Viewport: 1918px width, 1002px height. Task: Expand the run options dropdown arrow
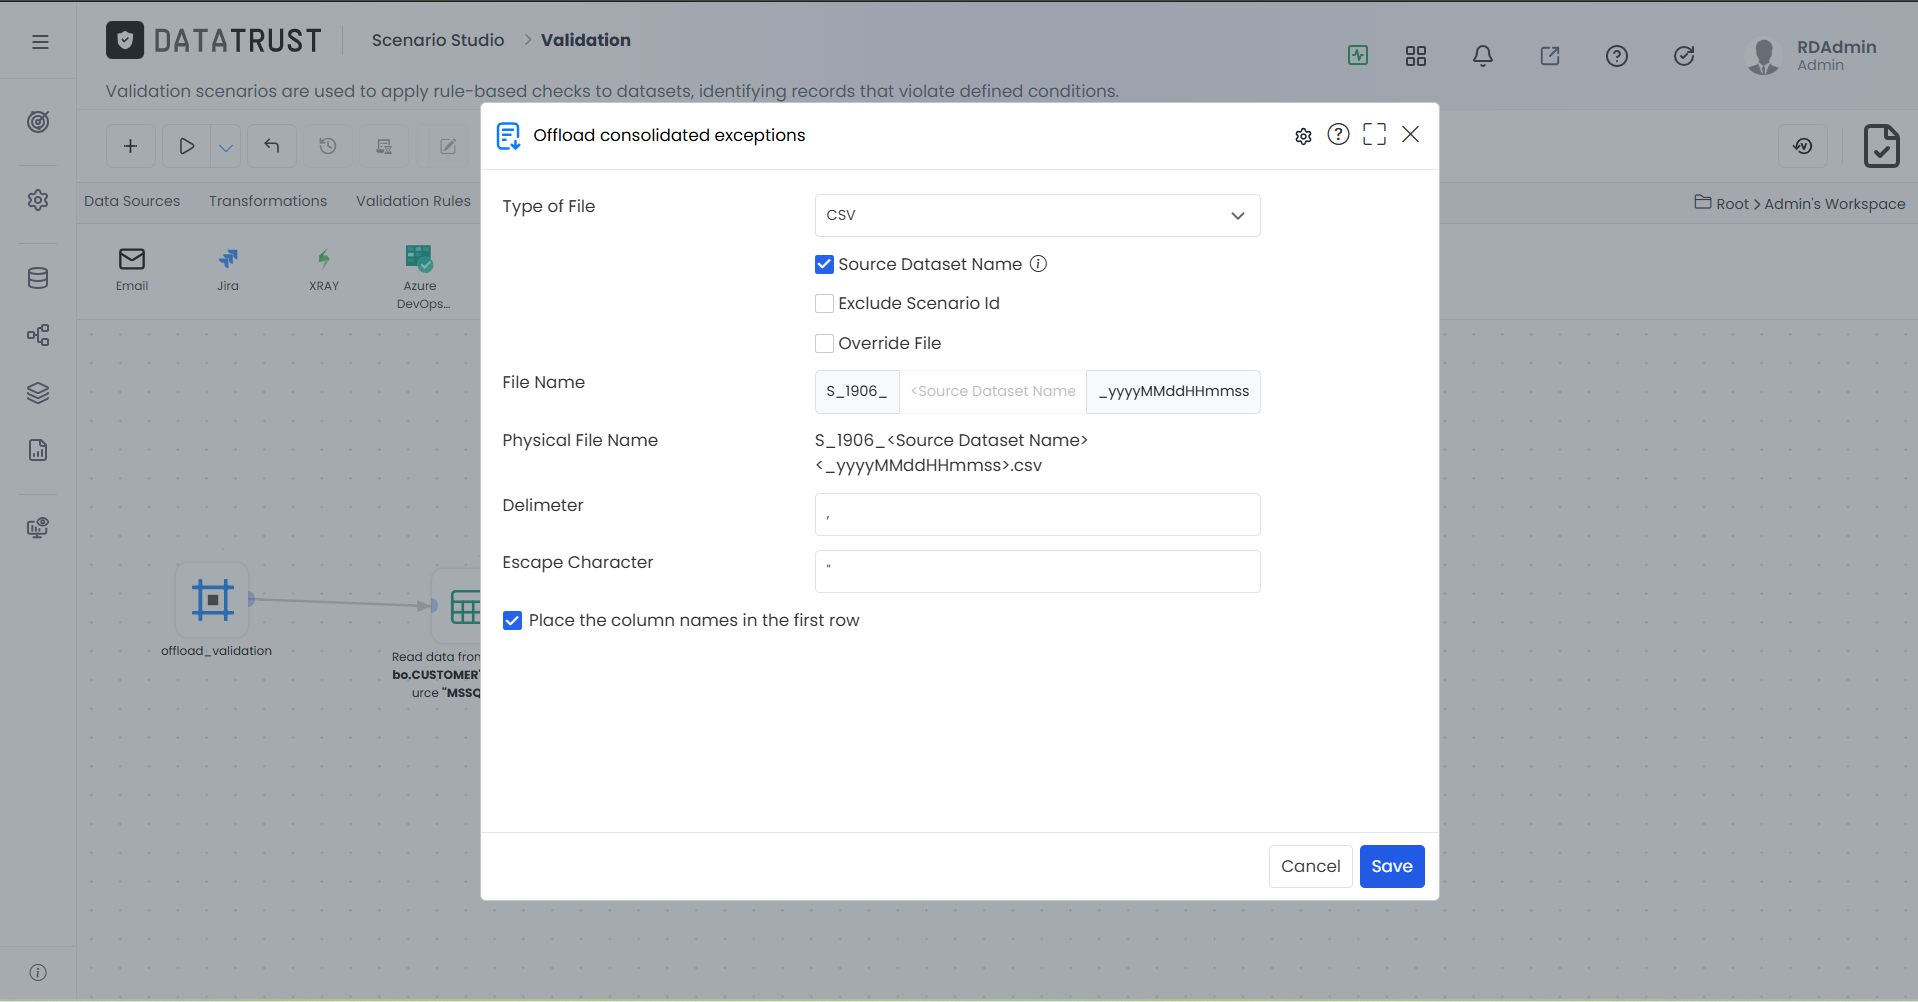226,147
